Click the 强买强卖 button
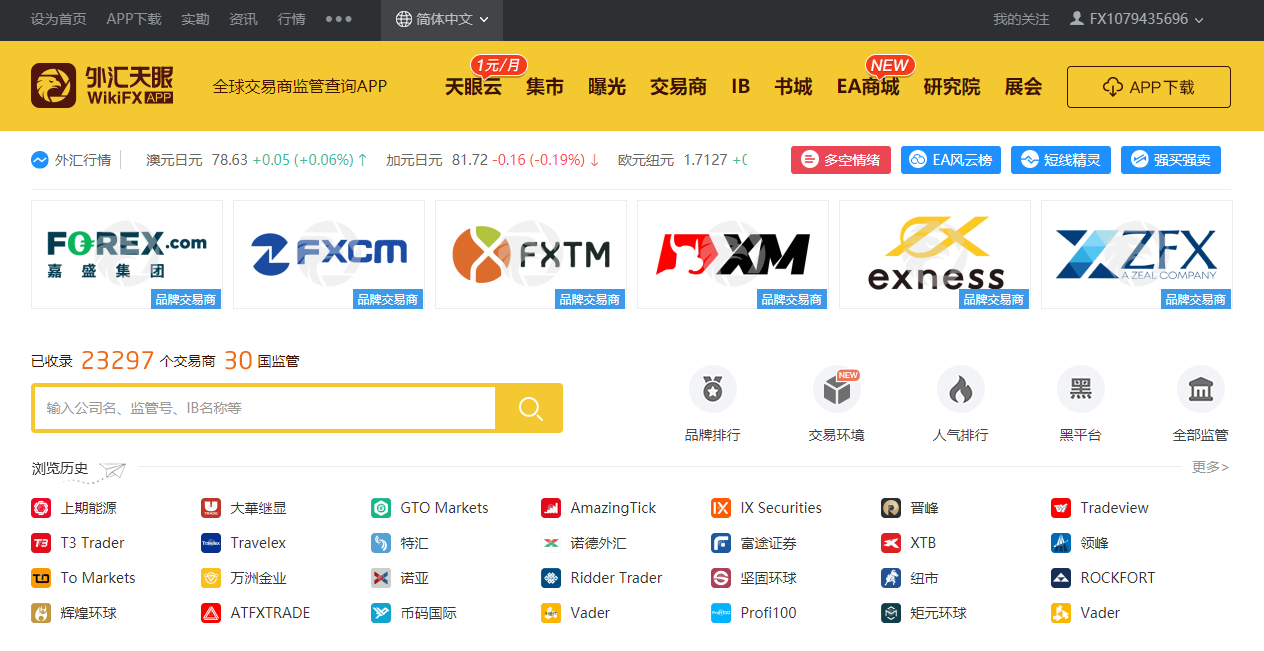 1171,160
